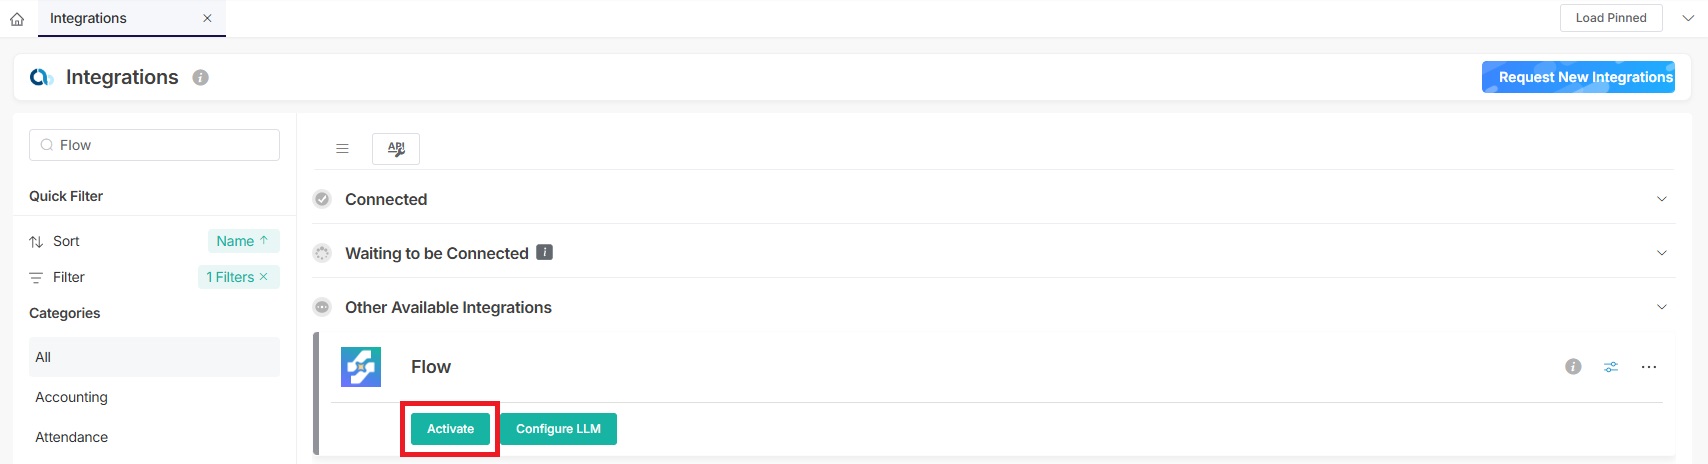Open Flow integration settings sliders icon
This screenshot has width=1708, height=464.
click(1611, 367)
